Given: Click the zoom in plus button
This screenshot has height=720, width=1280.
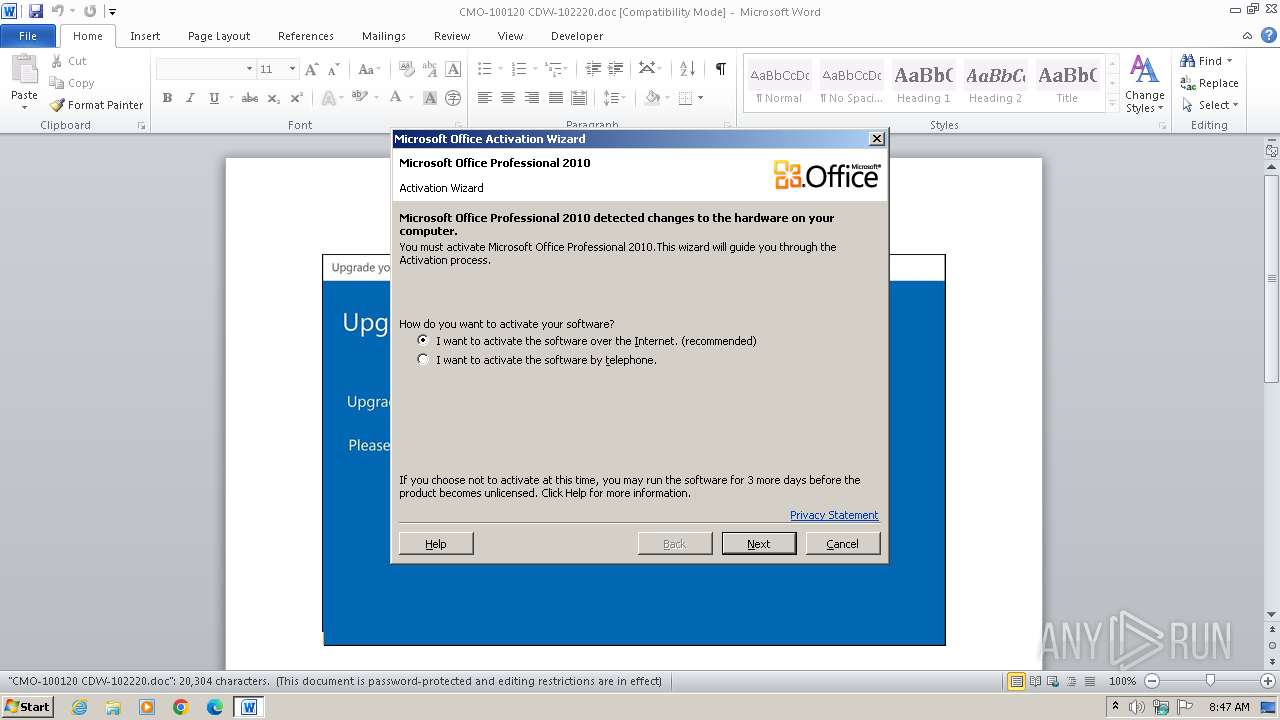Looking at the screenshot, I should pyautogui.click(x=1268, y=681).
